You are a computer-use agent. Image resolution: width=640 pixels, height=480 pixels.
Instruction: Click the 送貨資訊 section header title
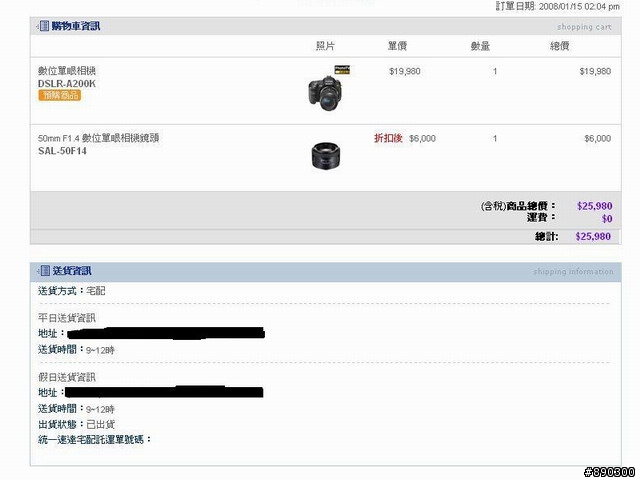point(72,271)
